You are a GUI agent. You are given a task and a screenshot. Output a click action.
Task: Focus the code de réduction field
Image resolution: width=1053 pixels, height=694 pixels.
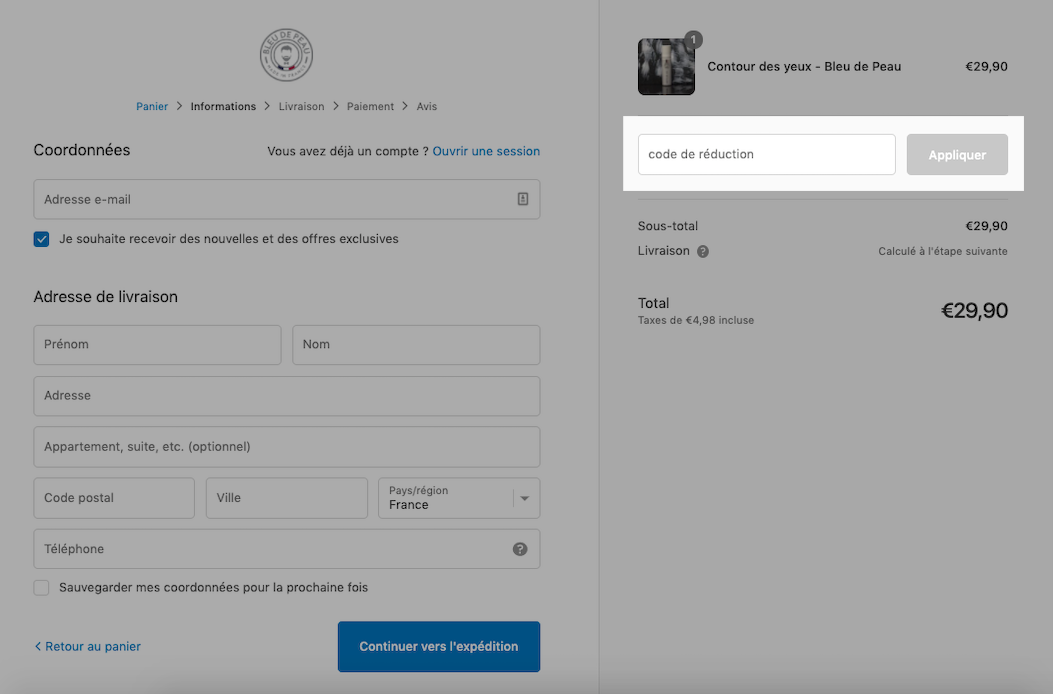point(766,155)
